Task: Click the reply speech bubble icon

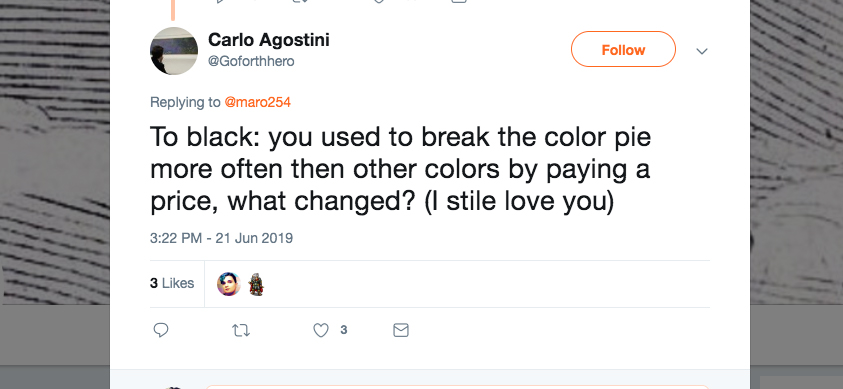Action: pyautogui.click(x=161, y=330)
